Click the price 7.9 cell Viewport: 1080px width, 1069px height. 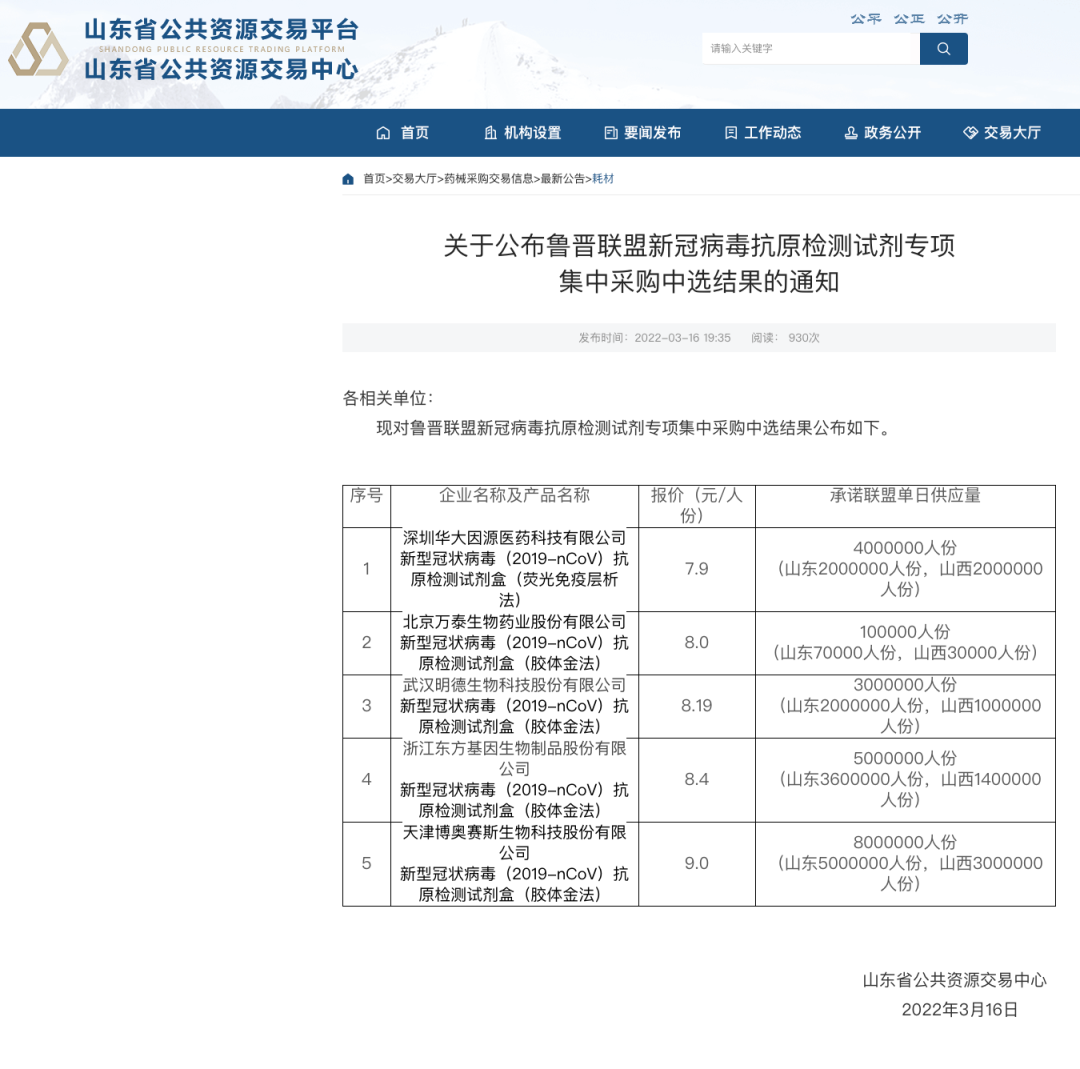[697, 569]
